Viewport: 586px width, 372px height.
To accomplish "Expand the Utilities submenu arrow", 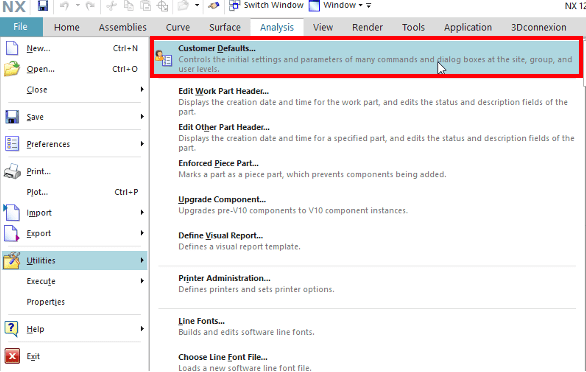I will point(142,260).
